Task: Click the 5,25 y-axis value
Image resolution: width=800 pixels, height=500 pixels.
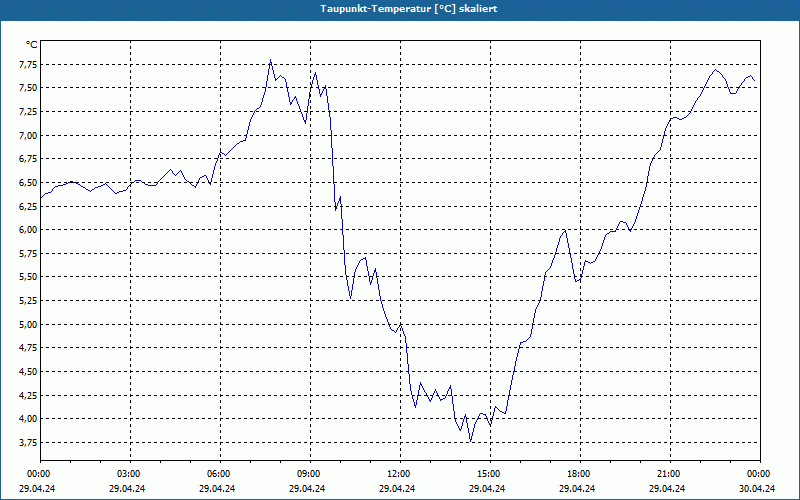Action: (x=29, y=301)
